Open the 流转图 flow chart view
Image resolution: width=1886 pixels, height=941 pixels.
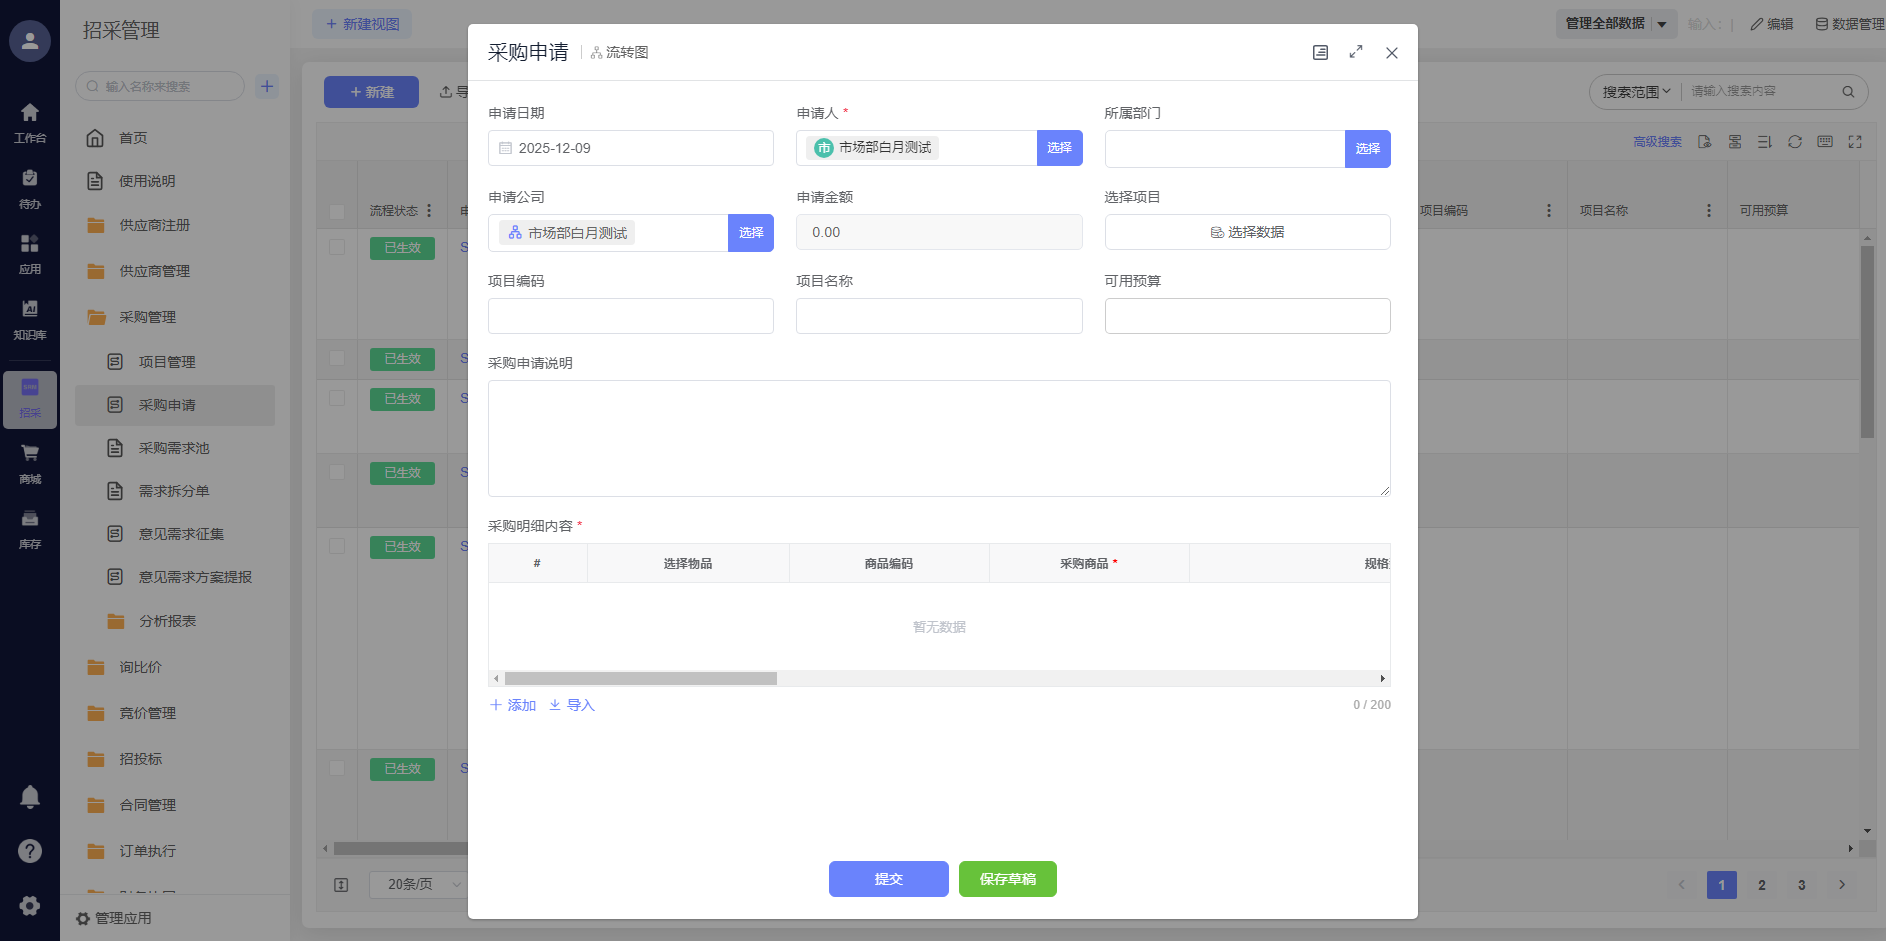619,53
